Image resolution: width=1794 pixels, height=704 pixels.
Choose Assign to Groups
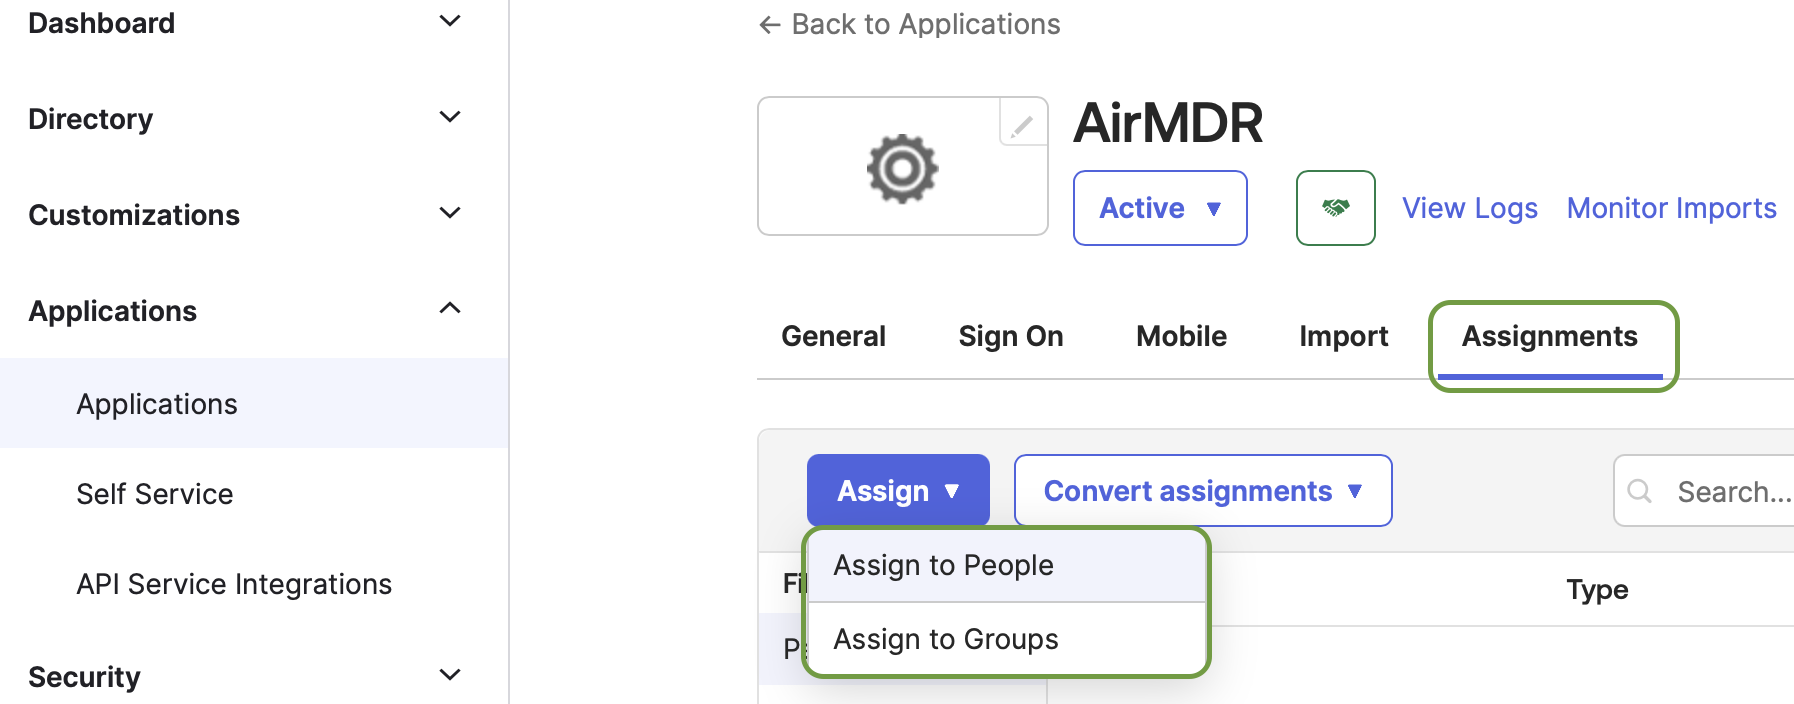coord(1007,639)
